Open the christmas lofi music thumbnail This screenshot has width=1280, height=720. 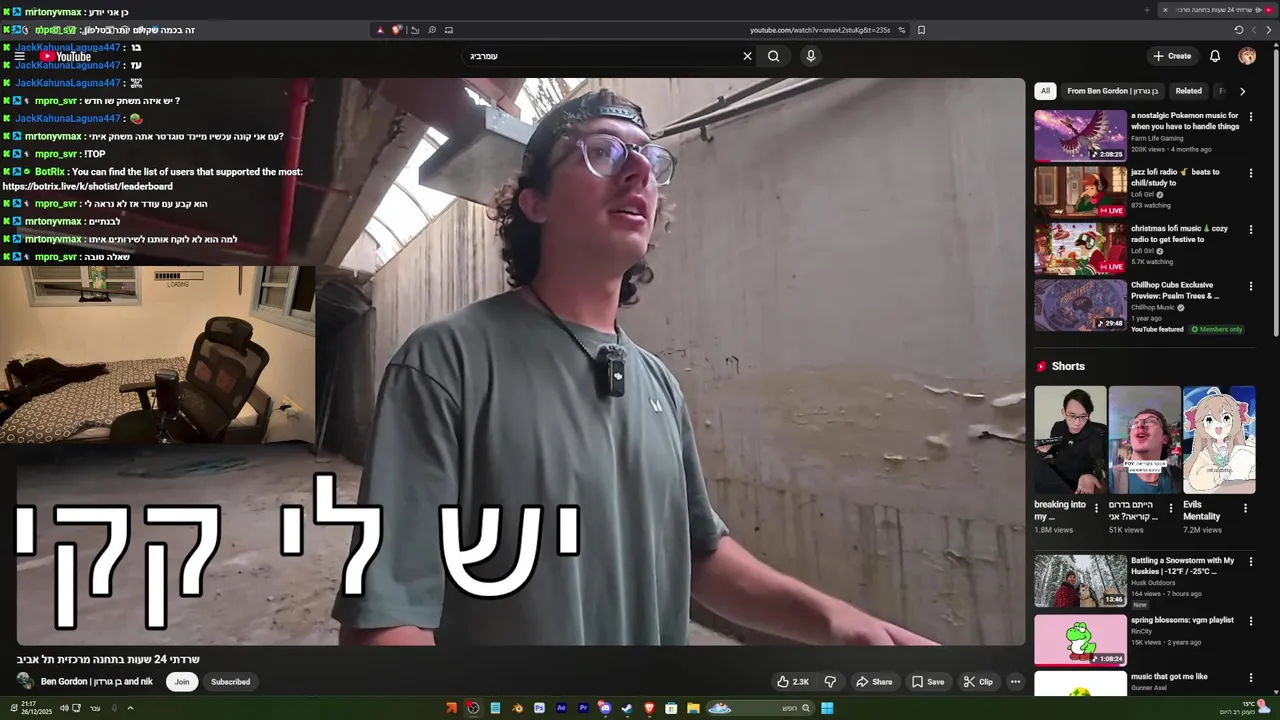(x=1080, y=248)
